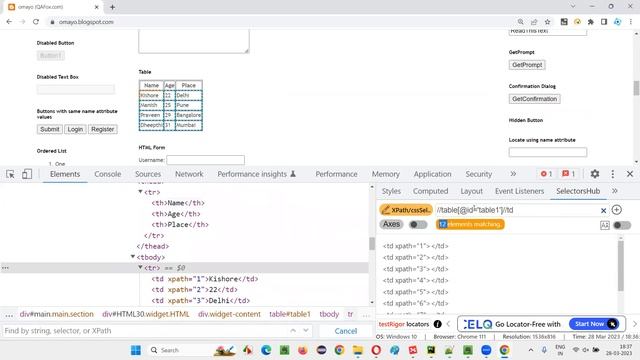Open the Performance insights tab
640x360 pixels.
tap(256, 174)
